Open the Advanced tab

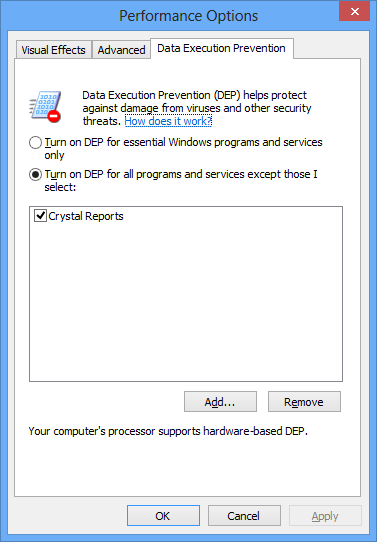(121, 50)
